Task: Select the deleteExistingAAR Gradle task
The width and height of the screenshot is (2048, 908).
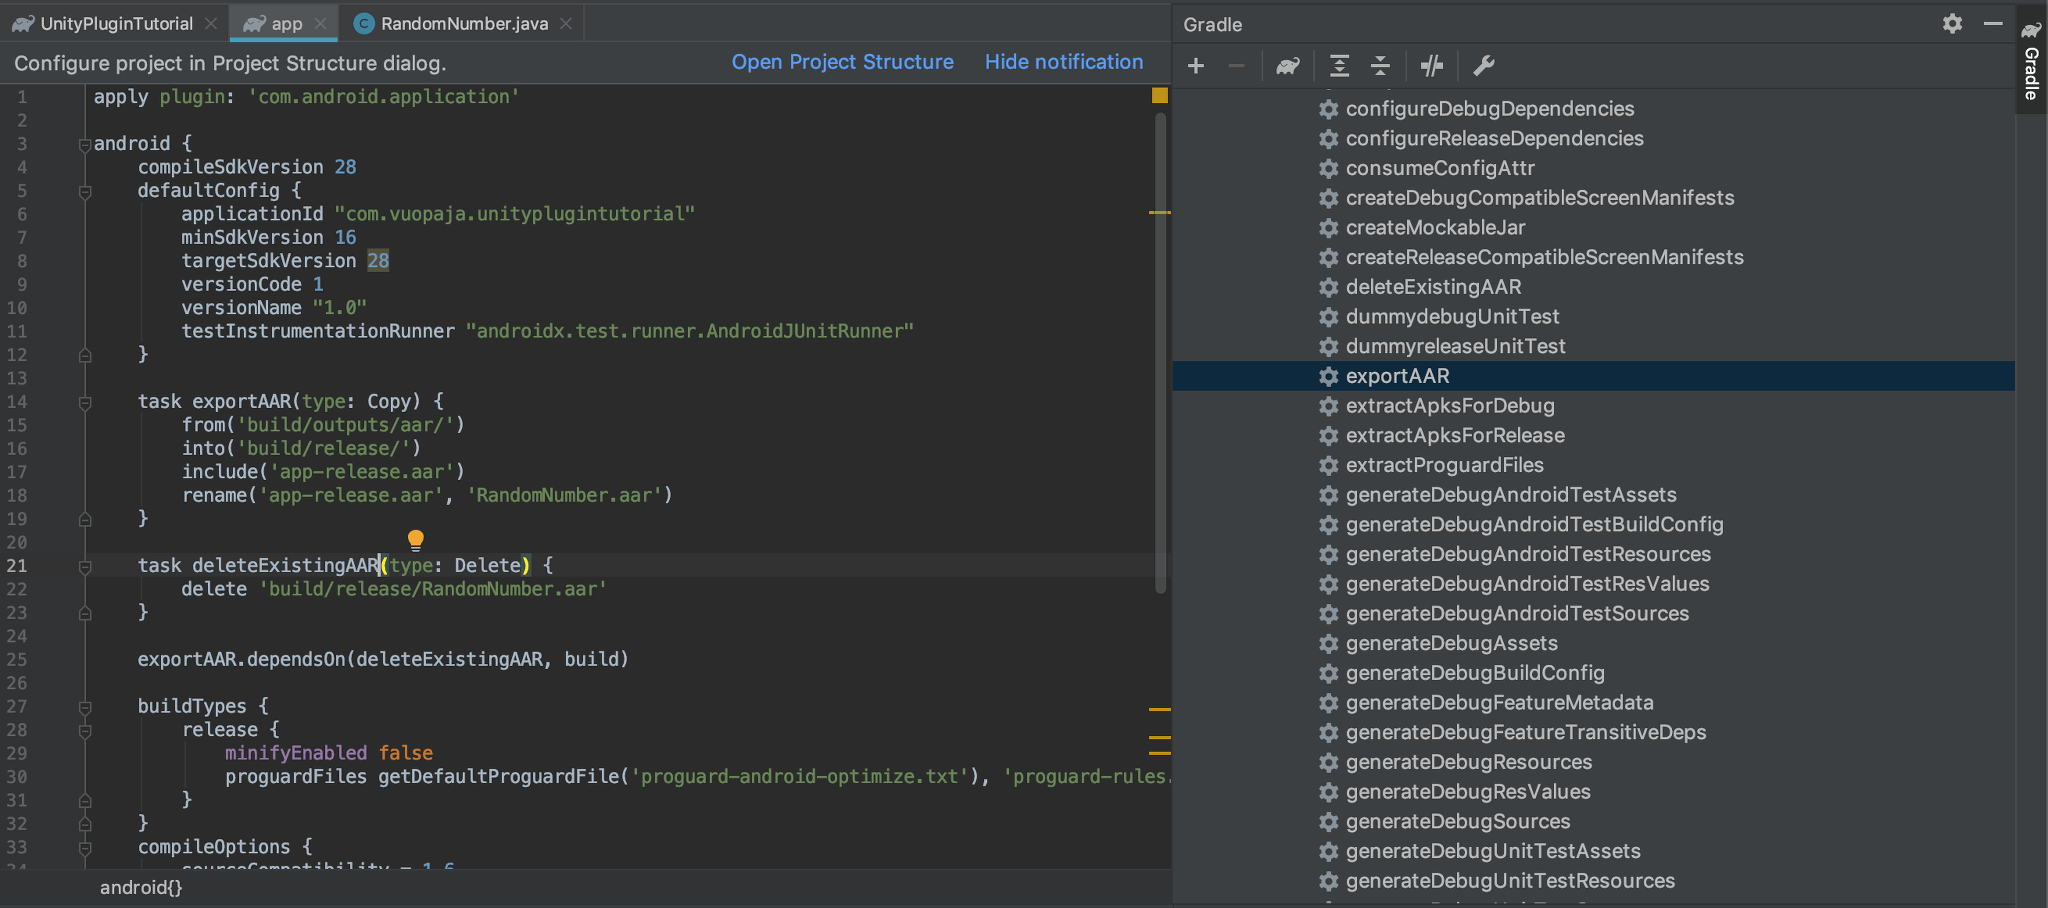Action: (x=1432, y=287)
